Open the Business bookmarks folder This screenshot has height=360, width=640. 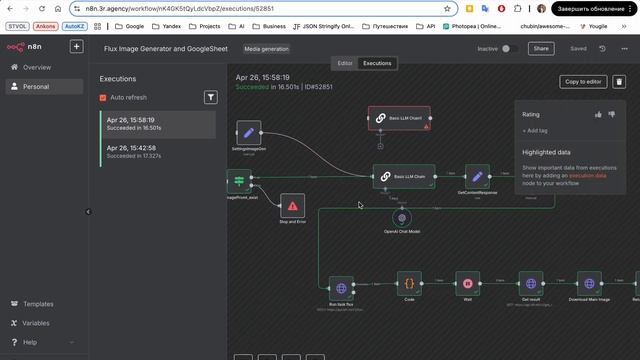point(269,26)
